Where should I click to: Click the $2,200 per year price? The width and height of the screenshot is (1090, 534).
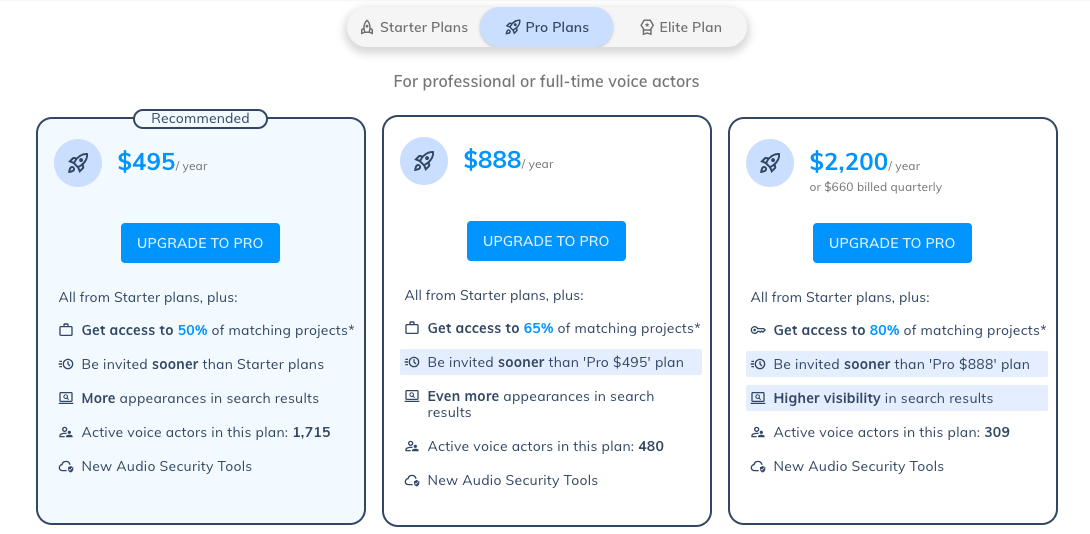[x=849, y=161]
